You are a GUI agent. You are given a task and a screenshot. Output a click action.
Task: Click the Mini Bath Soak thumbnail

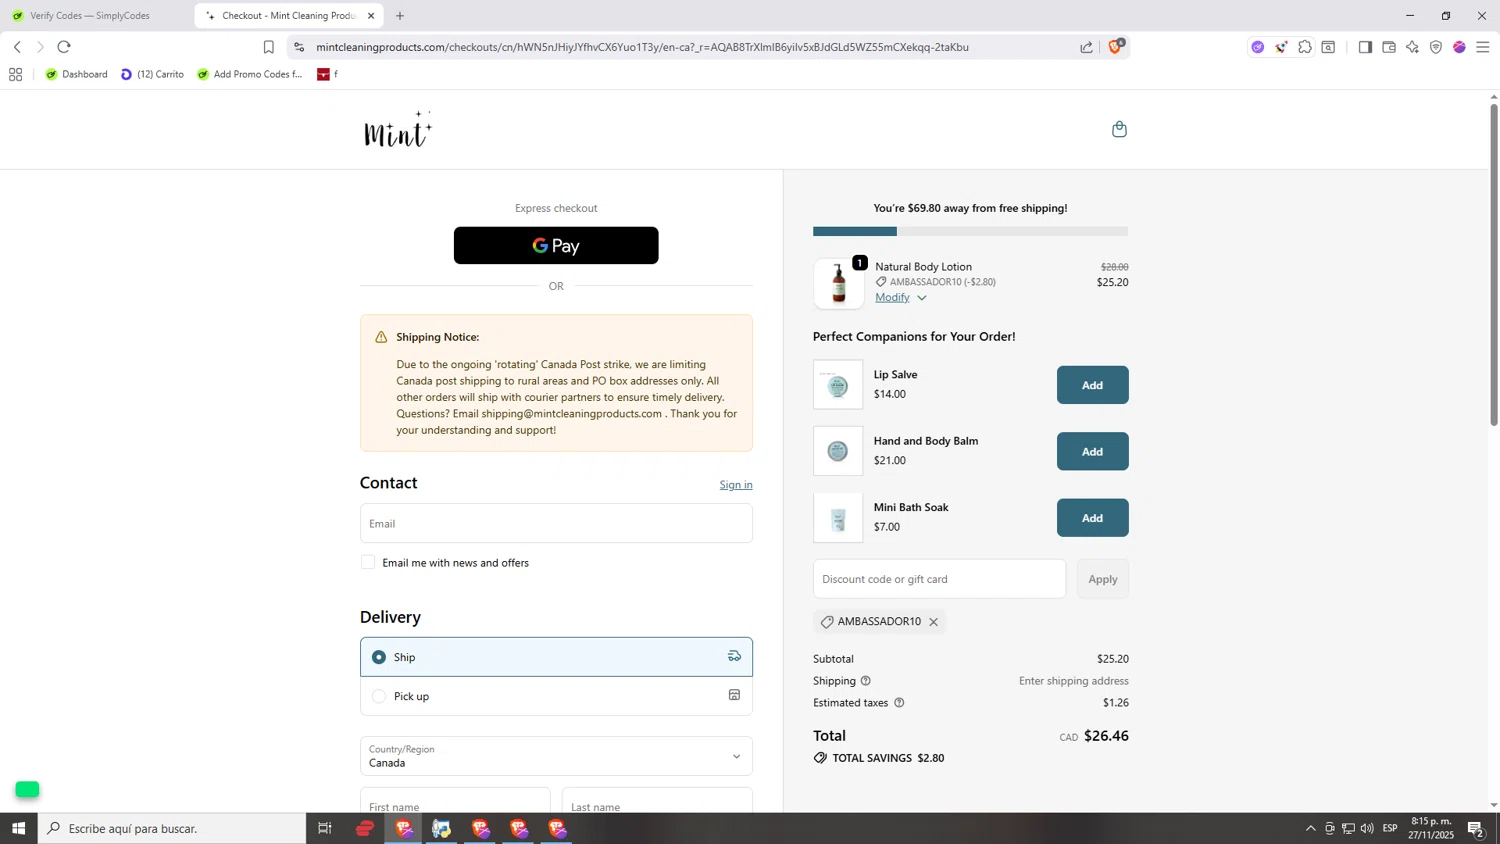click(838, 518)
